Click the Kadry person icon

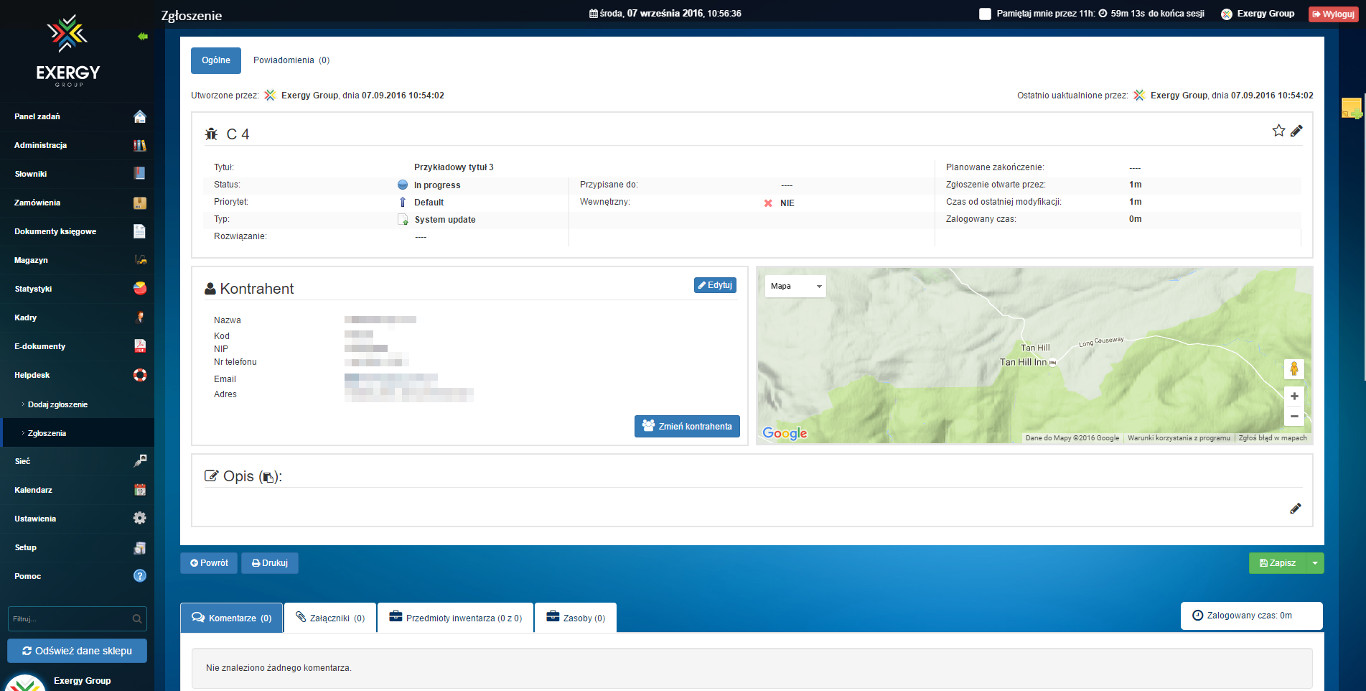140,318
